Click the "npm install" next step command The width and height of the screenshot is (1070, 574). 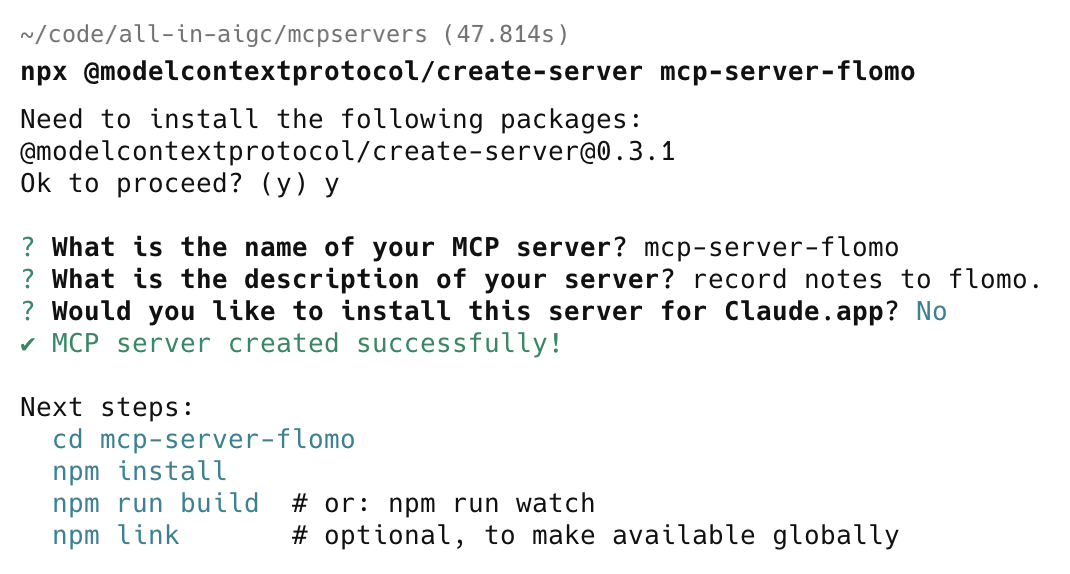(x=140, y=471)
